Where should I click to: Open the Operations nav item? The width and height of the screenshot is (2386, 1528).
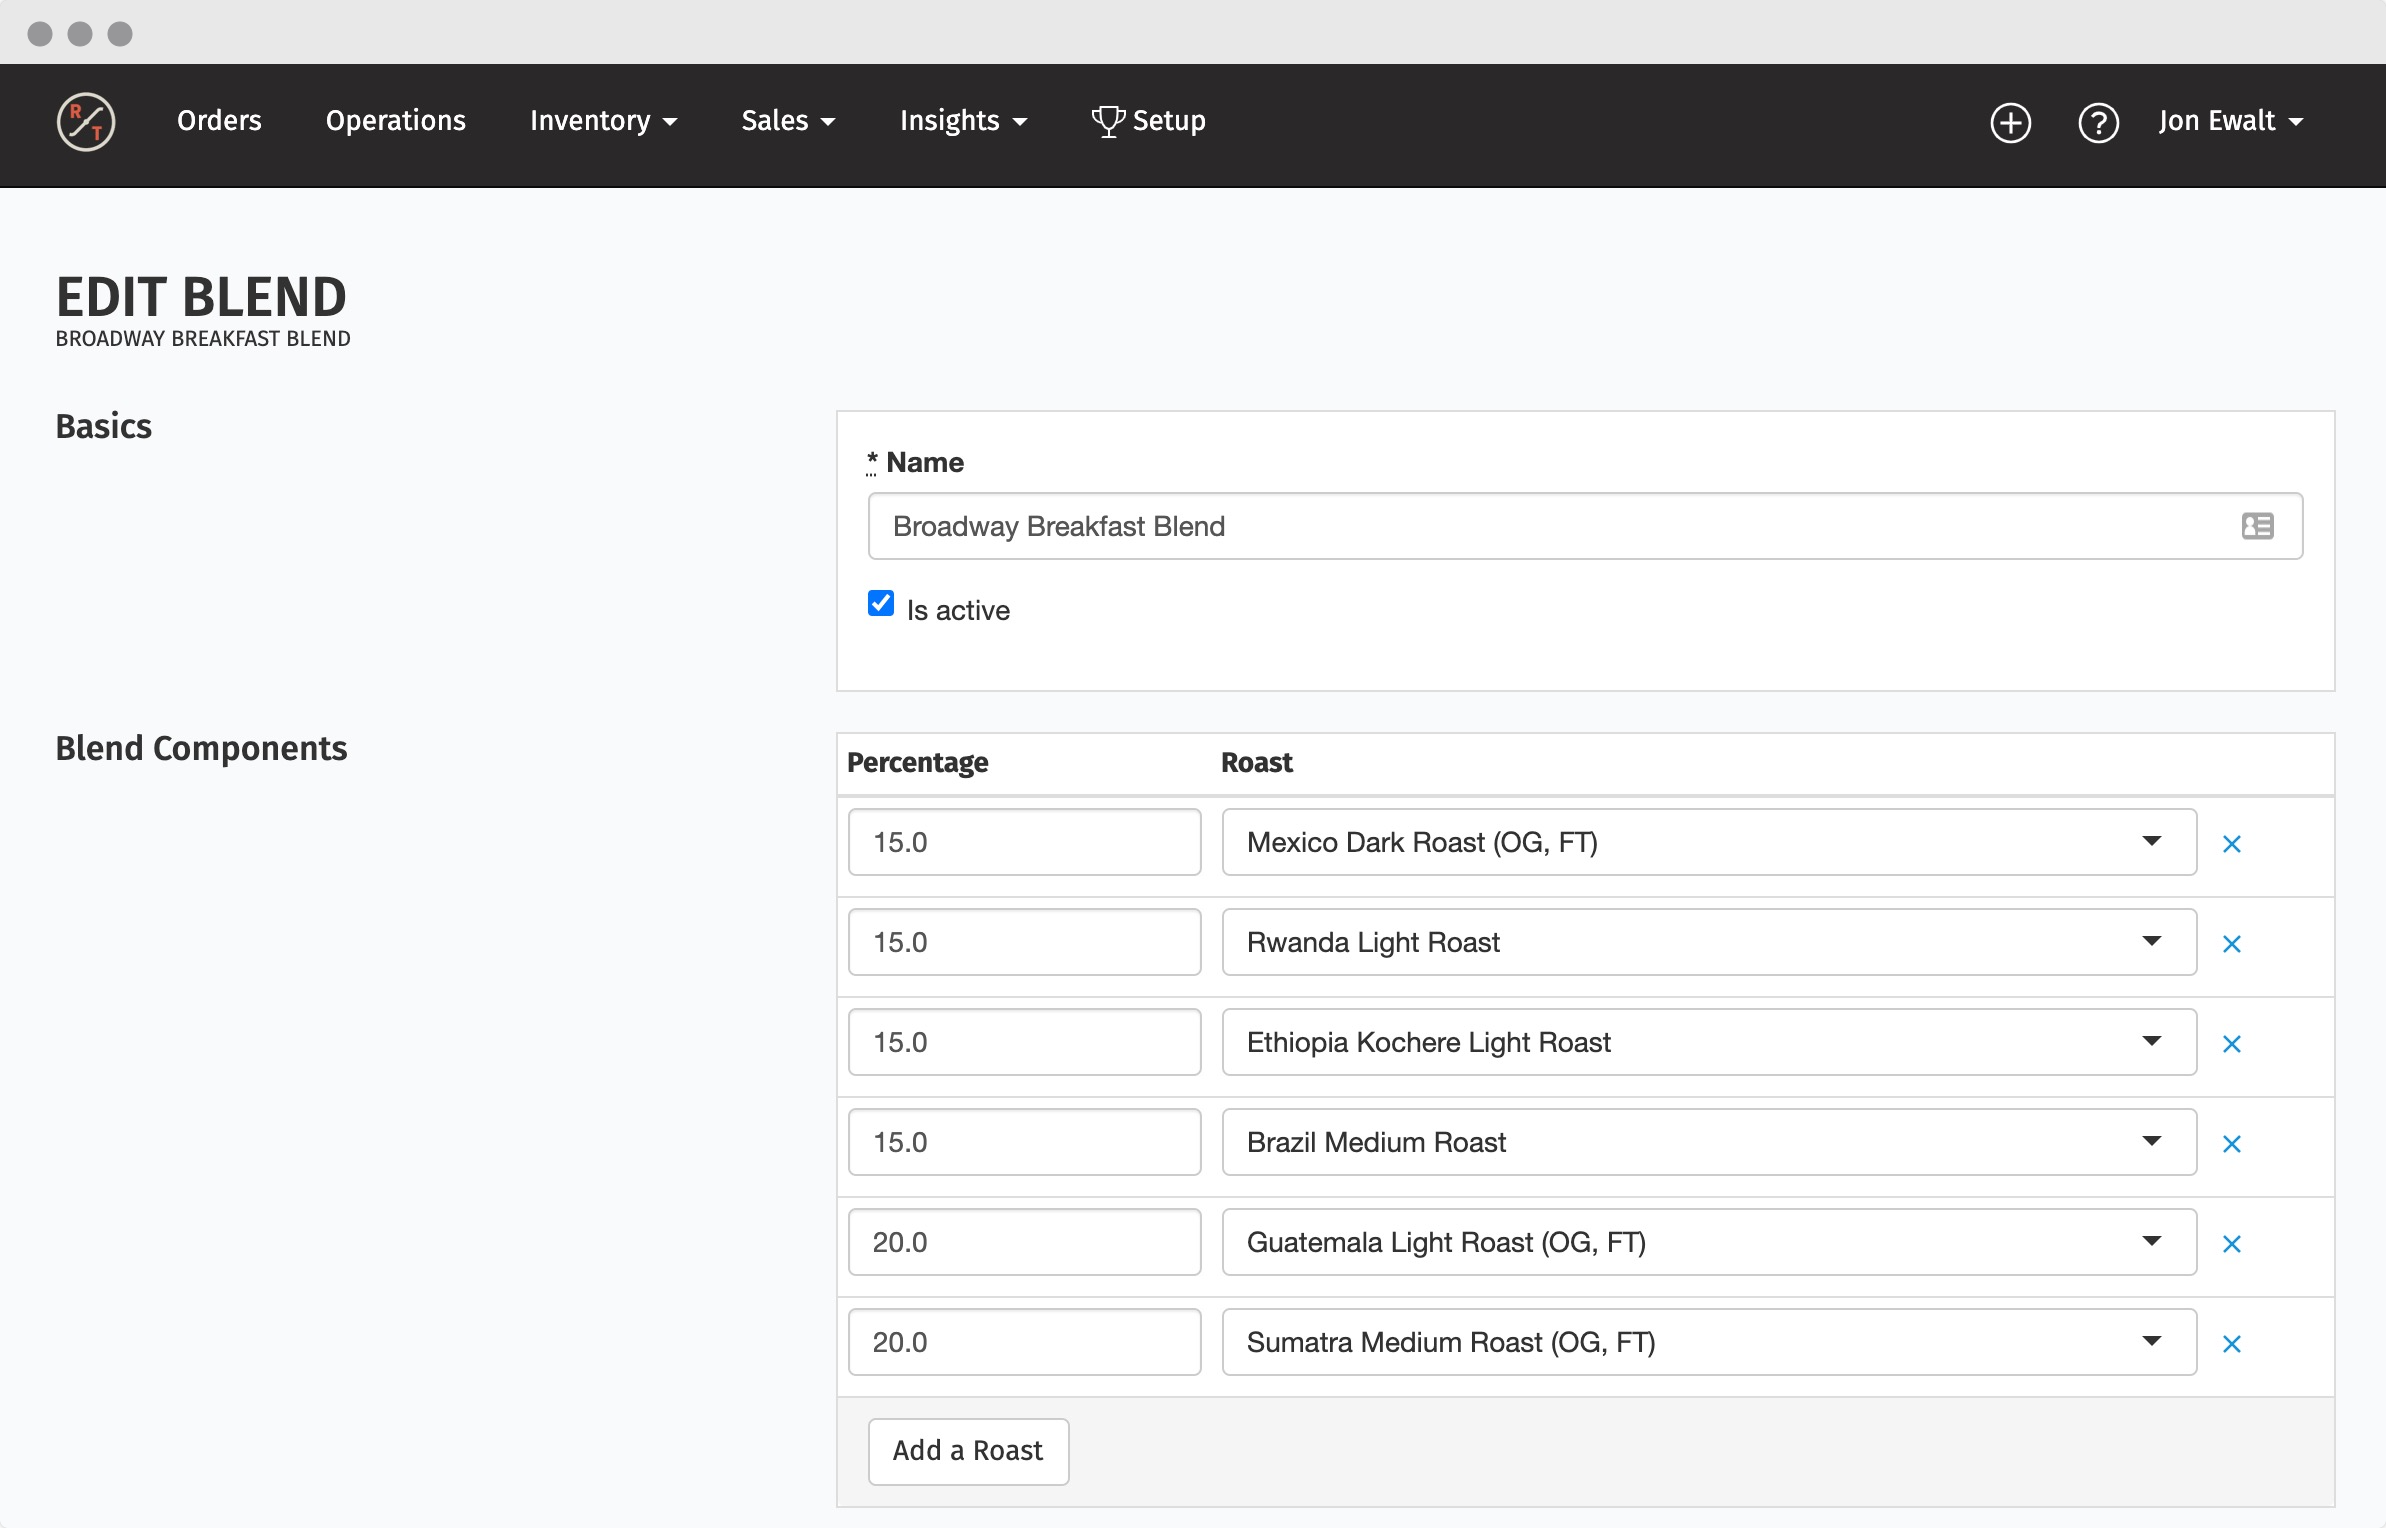click(x=395, y=121)
